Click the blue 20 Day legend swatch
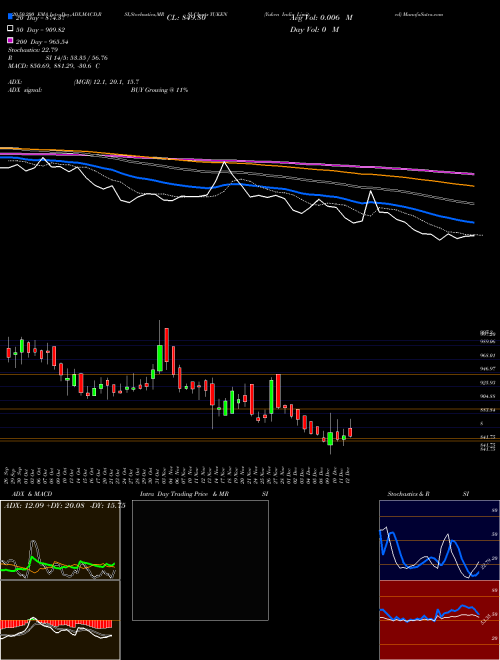 [x=10, y=16]
